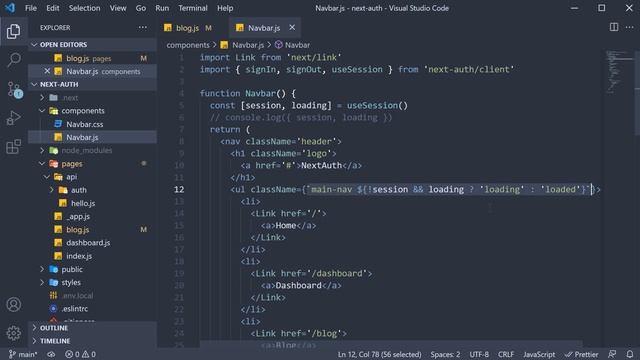Collapse the Open Editors section
This screenshot has width=640, height=360.
coord(92,44)
